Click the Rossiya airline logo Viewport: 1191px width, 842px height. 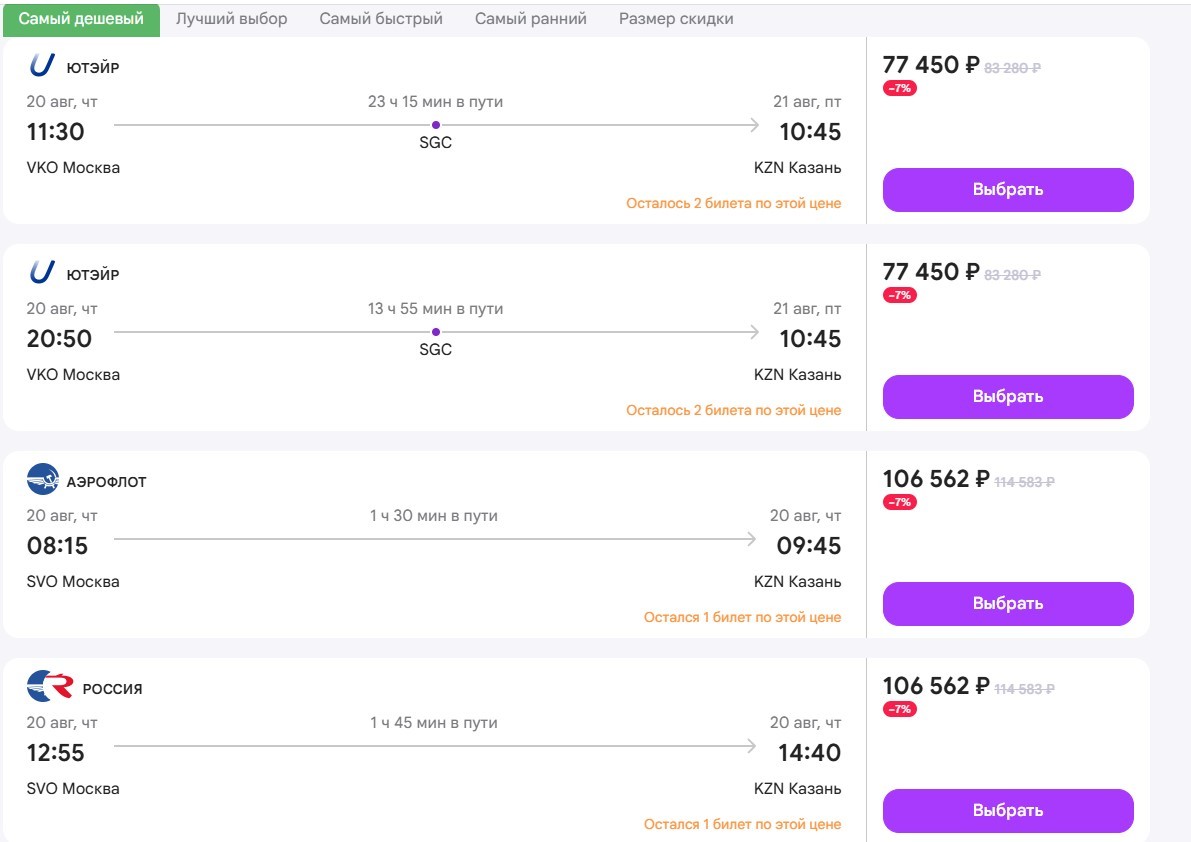coord(50,686)
